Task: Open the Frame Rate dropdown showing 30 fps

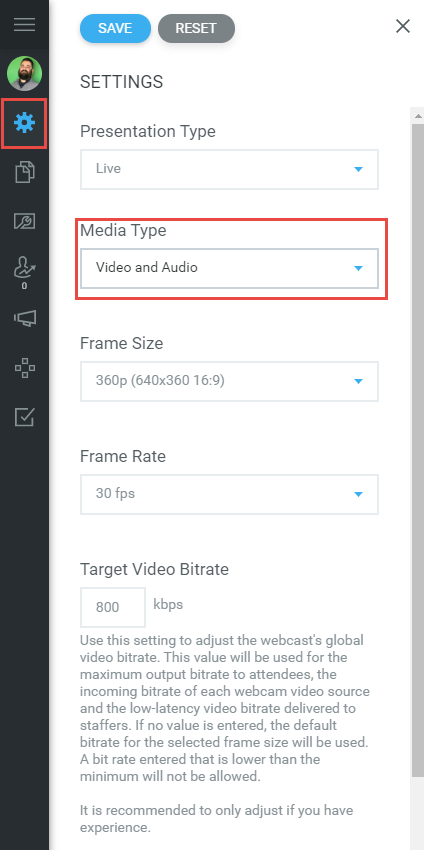Action: 229,494
